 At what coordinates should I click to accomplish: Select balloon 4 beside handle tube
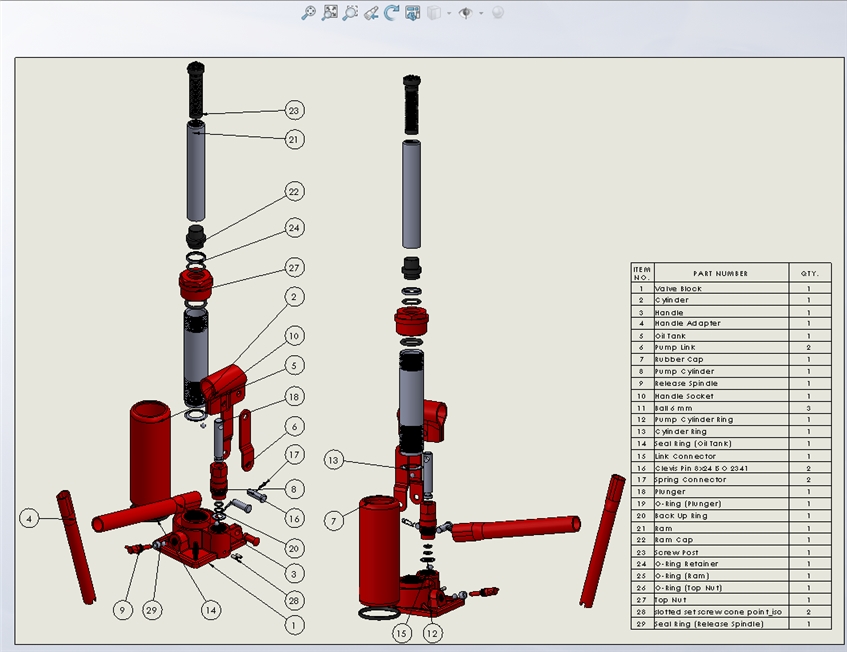tap(29, 519)
